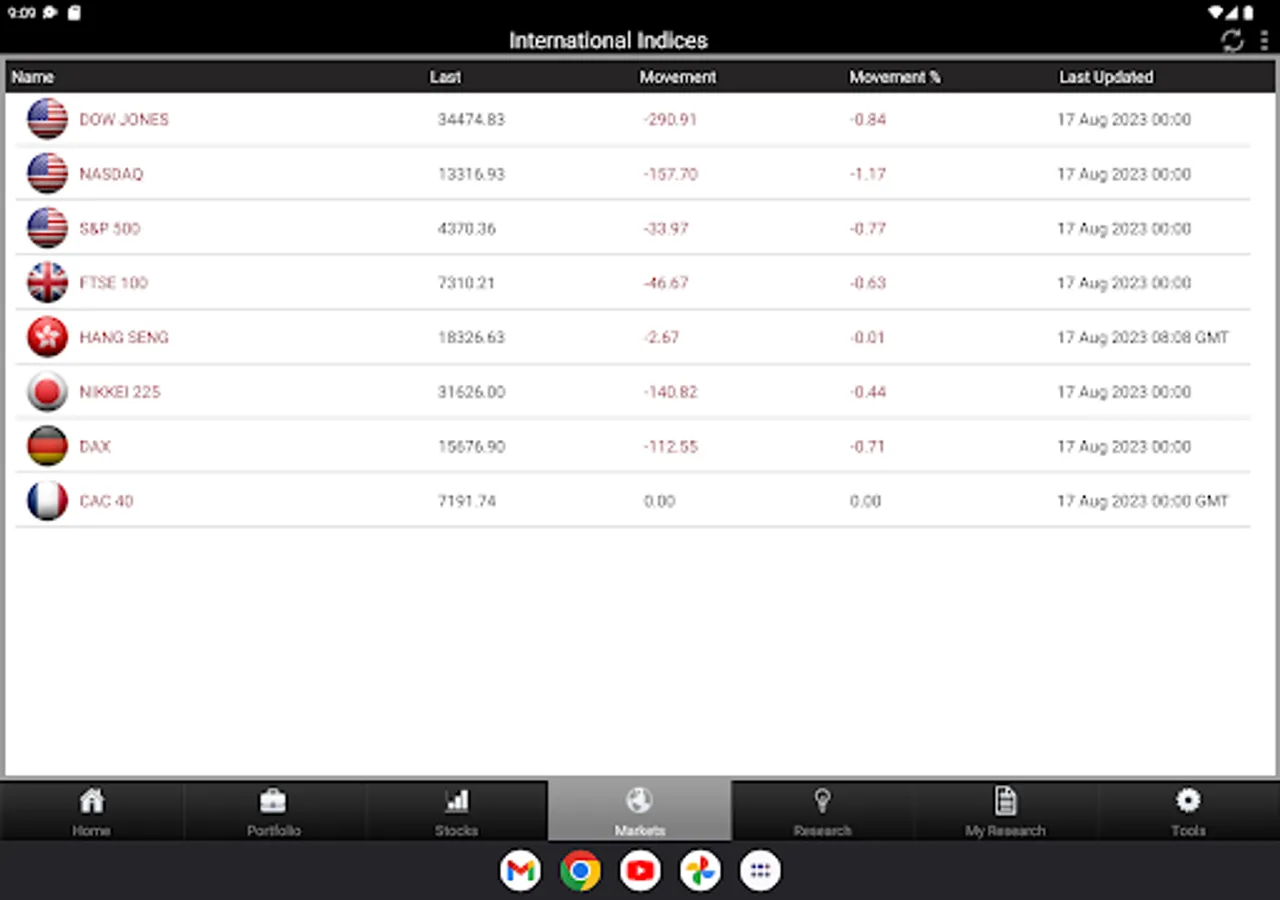Image resolution: width=1280 pixels, height=900 pixels.
Task: Click NASDAQ movement -157.70
Action: pos(670,174)
